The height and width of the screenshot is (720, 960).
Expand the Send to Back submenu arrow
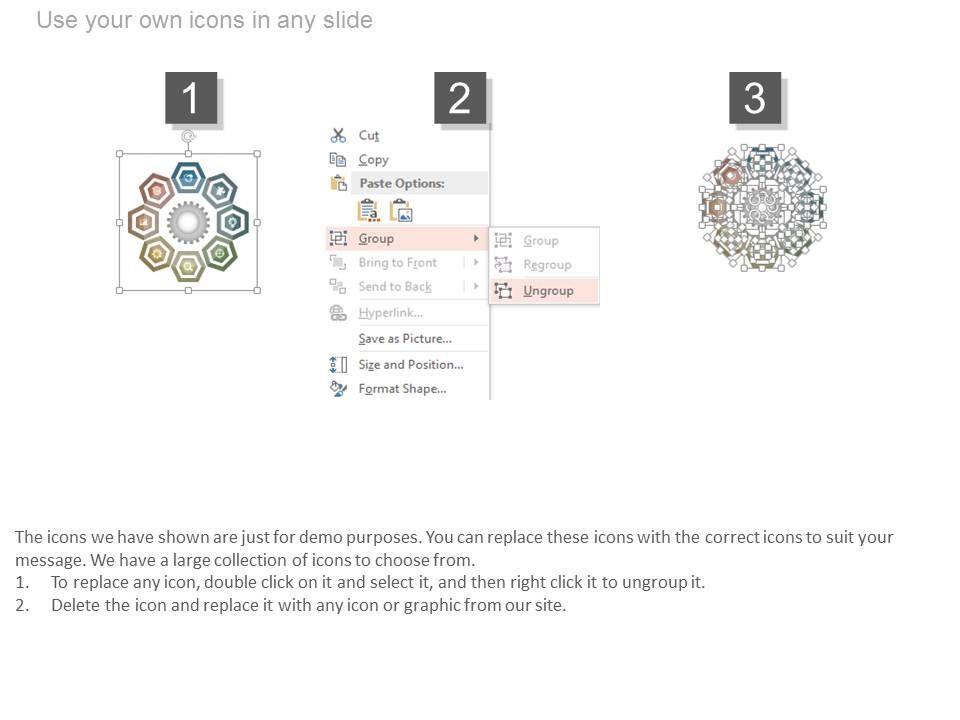click(476, 287)
